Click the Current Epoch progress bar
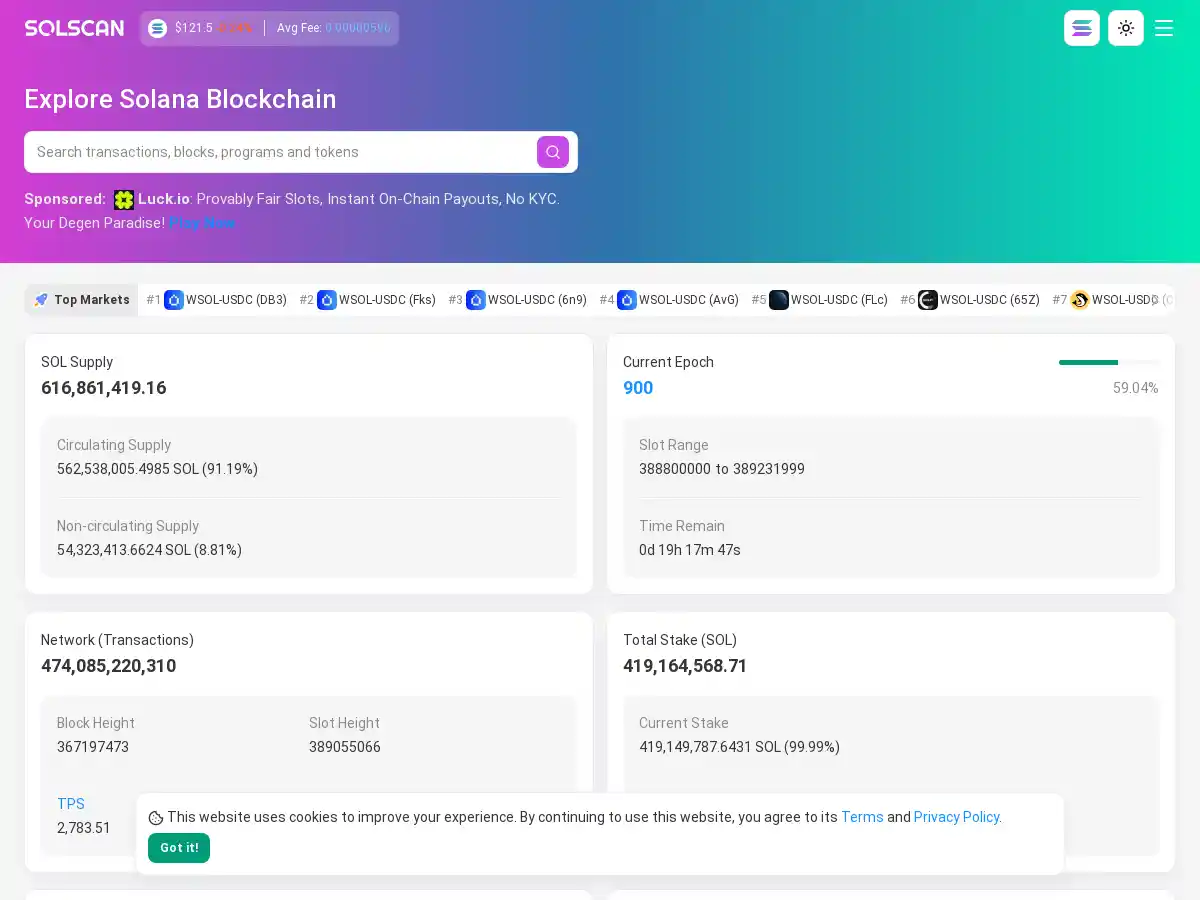The width and height of the screenshot is (1200, 900). [x=1110, y=363]
